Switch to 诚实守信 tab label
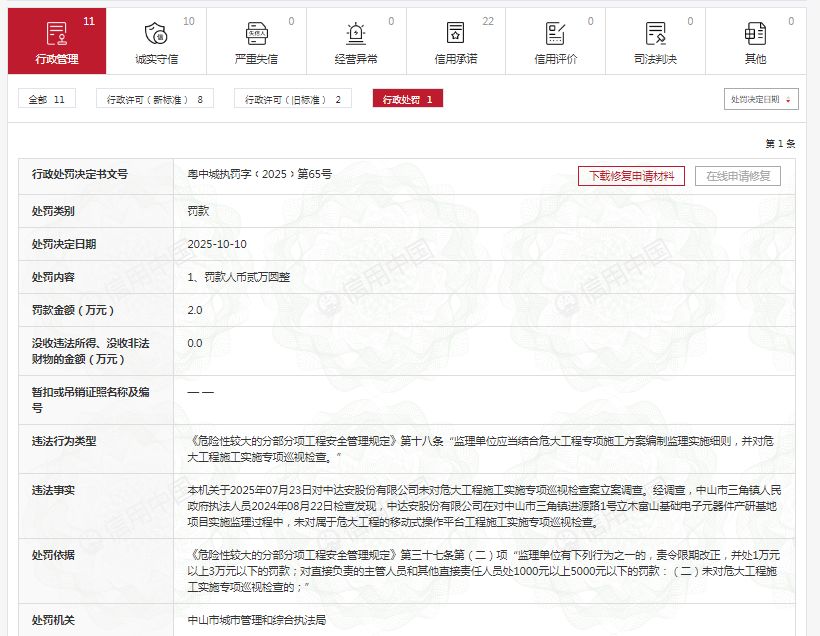Image resolution: width=820 pixels, height=636 pixels. pyautogui.click(x=156, y=59)
